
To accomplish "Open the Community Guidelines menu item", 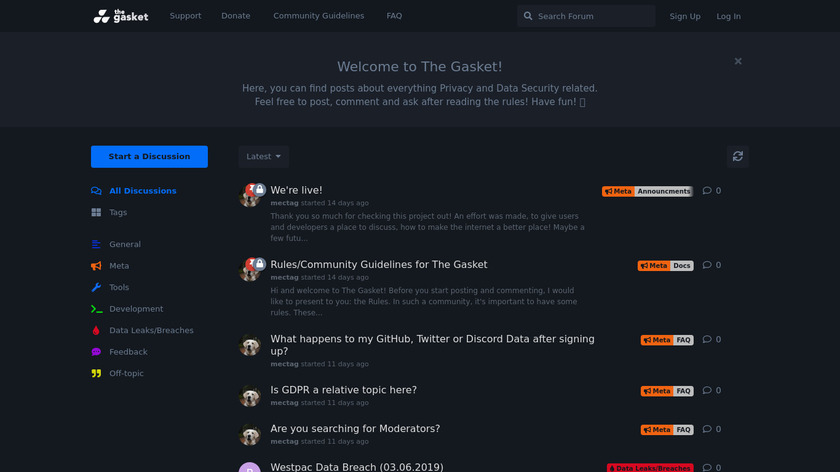I will (x=318, y=16).
